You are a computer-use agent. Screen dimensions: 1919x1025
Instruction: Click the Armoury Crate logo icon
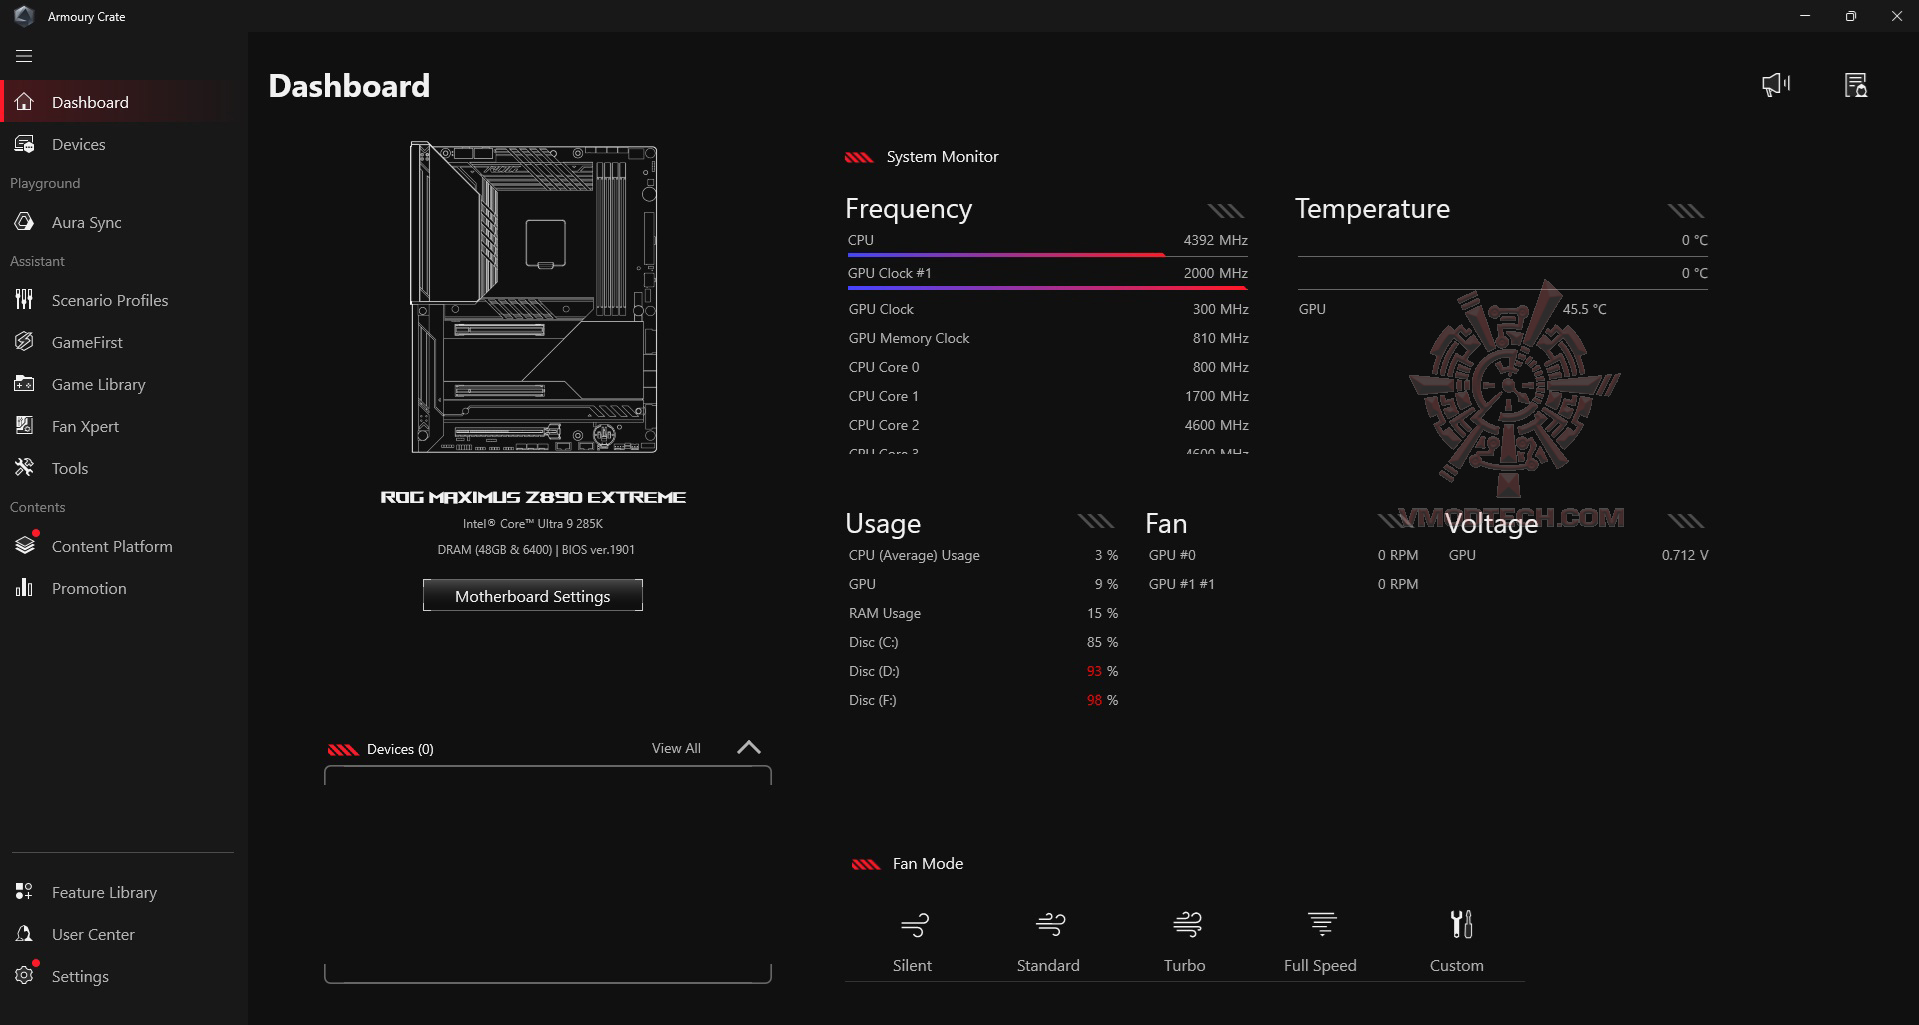click(24, 16)
